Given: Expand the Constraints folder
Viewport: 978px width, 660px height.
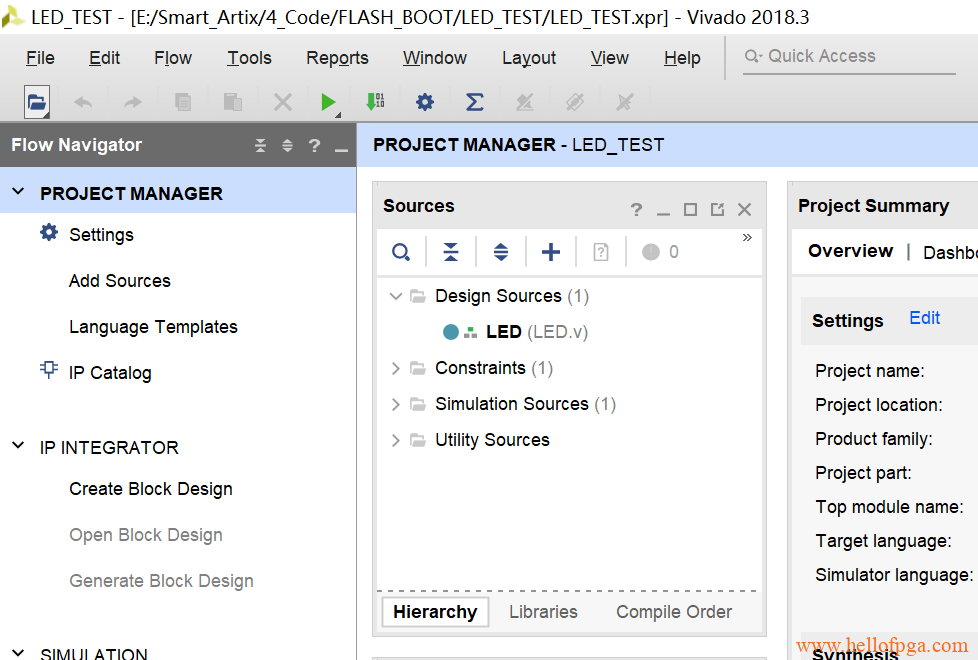Looking at the screenshot, I should [x=396, y=368].
